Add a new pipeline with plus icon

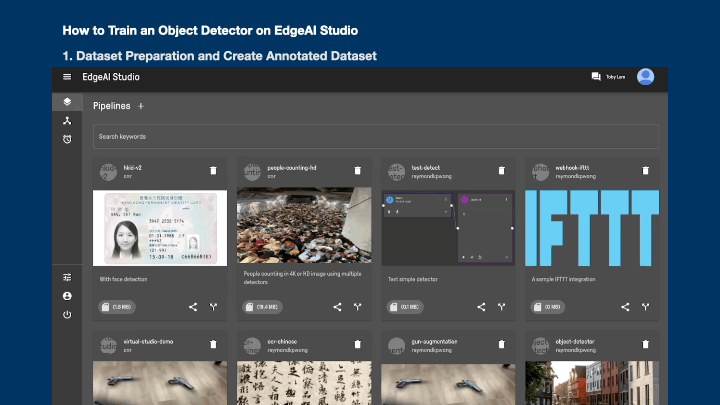click(x=141, y=105)
